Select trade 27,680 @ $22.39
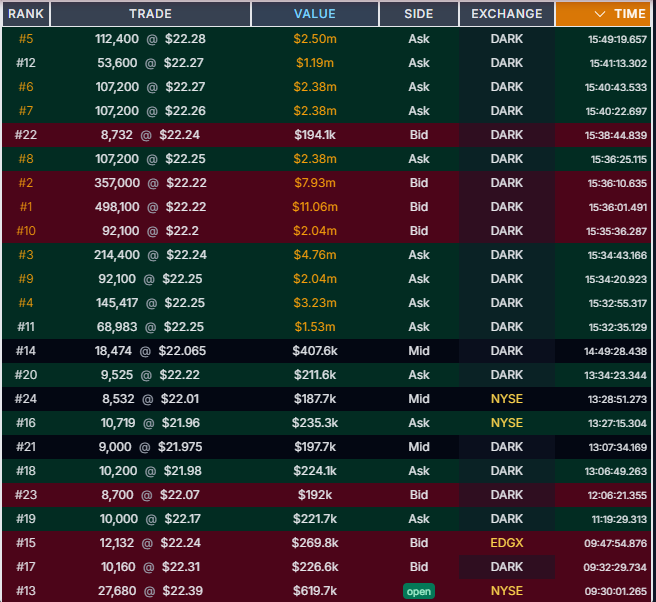This screenshot has width=656, height=602. point(150,591)
